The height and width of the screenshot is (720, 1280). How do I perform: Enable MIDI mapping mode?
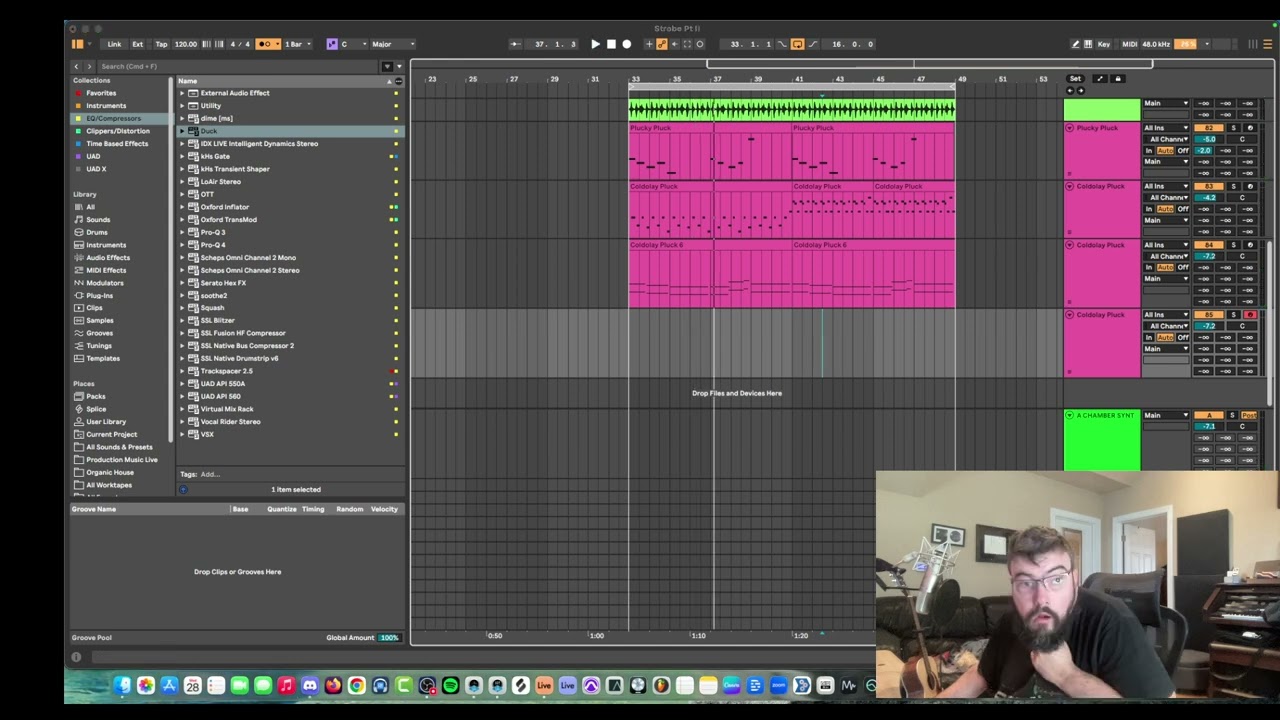(1129, 44)
